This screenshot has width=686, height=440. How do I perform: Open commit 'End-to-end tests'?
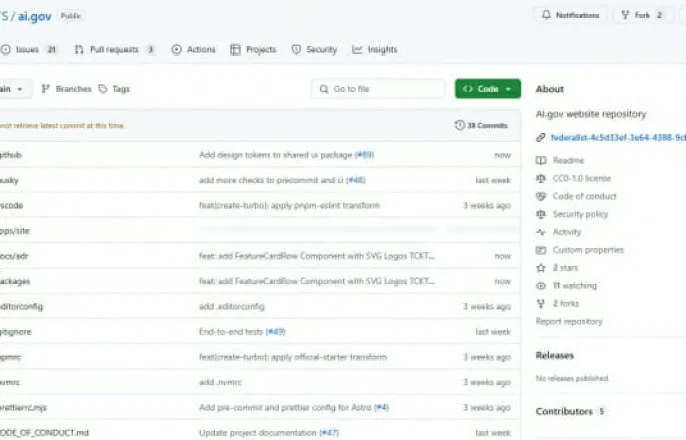231,332
